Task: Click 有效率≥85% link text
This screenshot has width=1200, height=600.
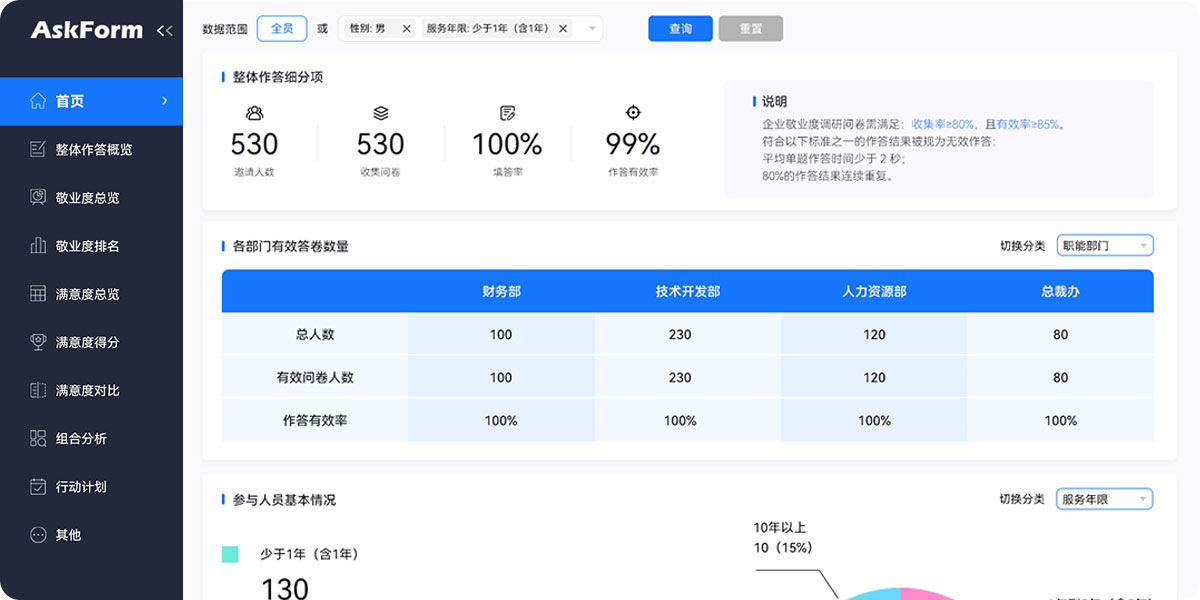Action: (x=1028, y=125)
